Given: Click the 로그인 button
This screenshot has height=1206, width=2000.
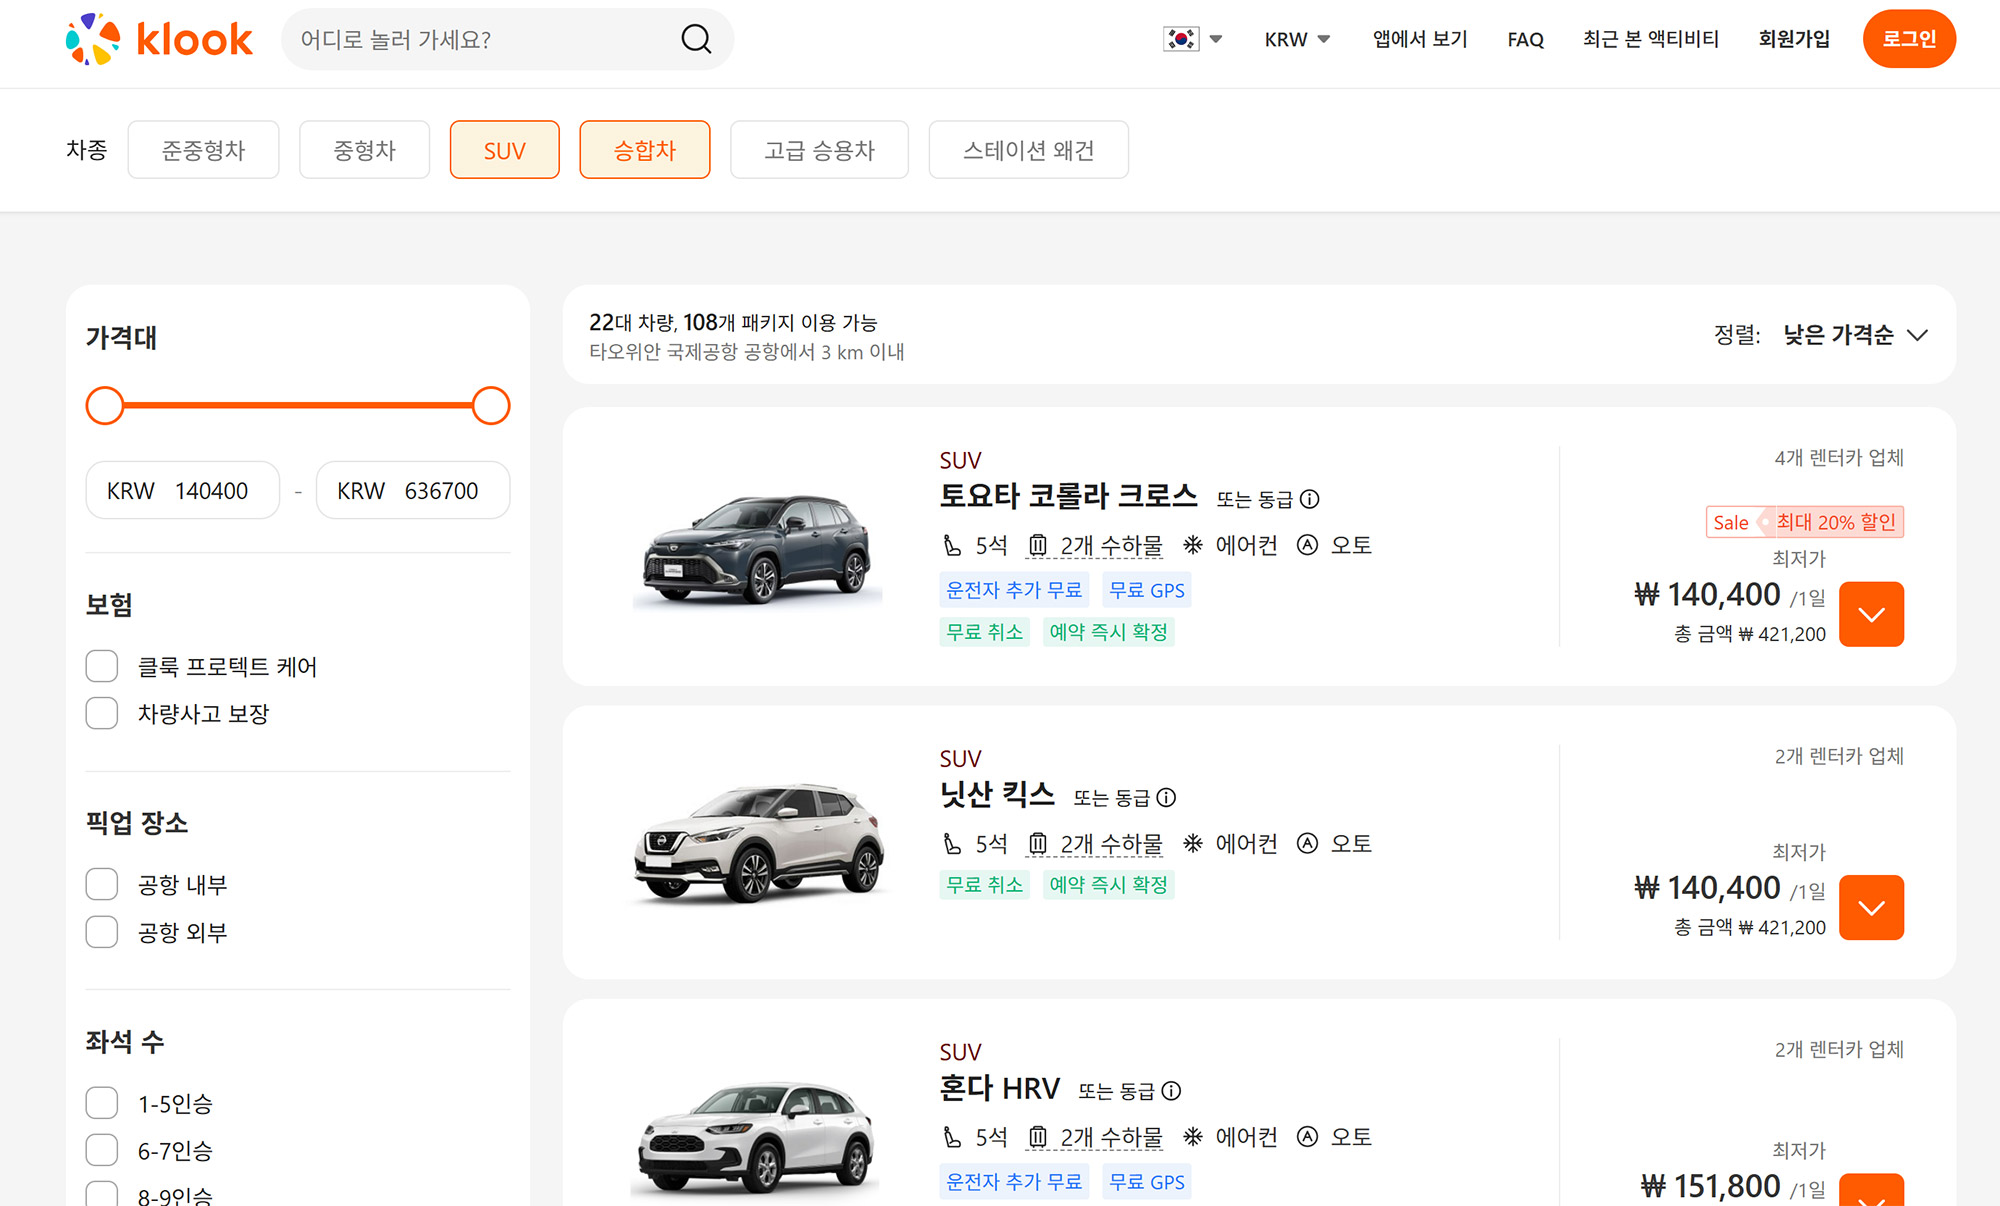Looking at the screenshot, I should 1908,39.
